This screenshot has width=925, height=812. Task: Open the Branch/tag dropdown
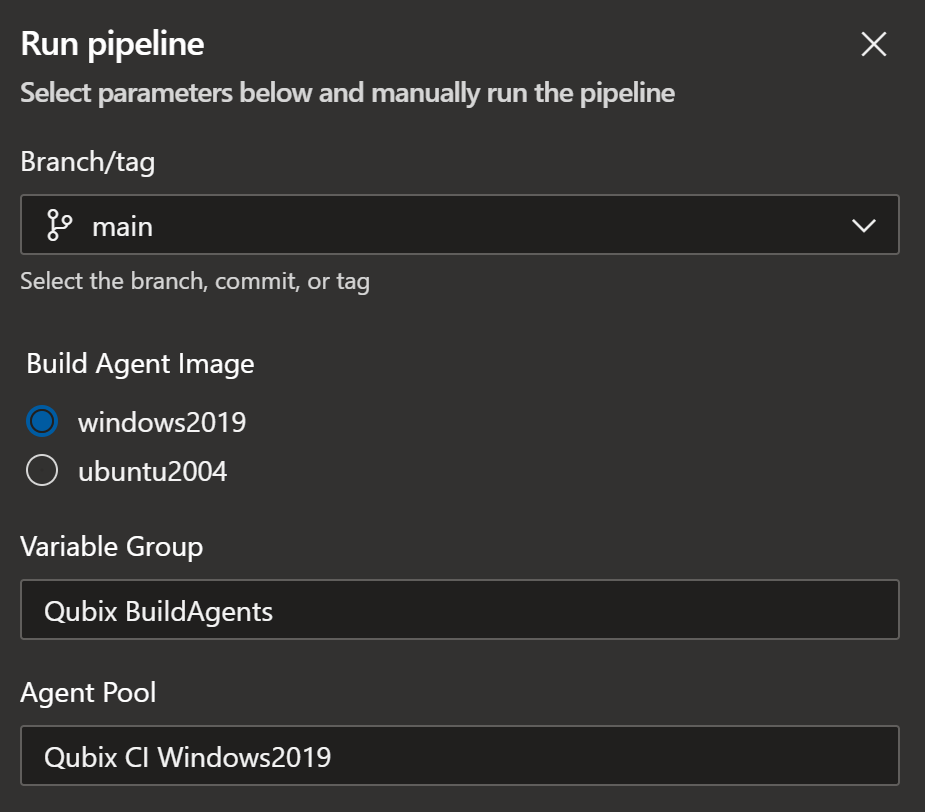459,225
